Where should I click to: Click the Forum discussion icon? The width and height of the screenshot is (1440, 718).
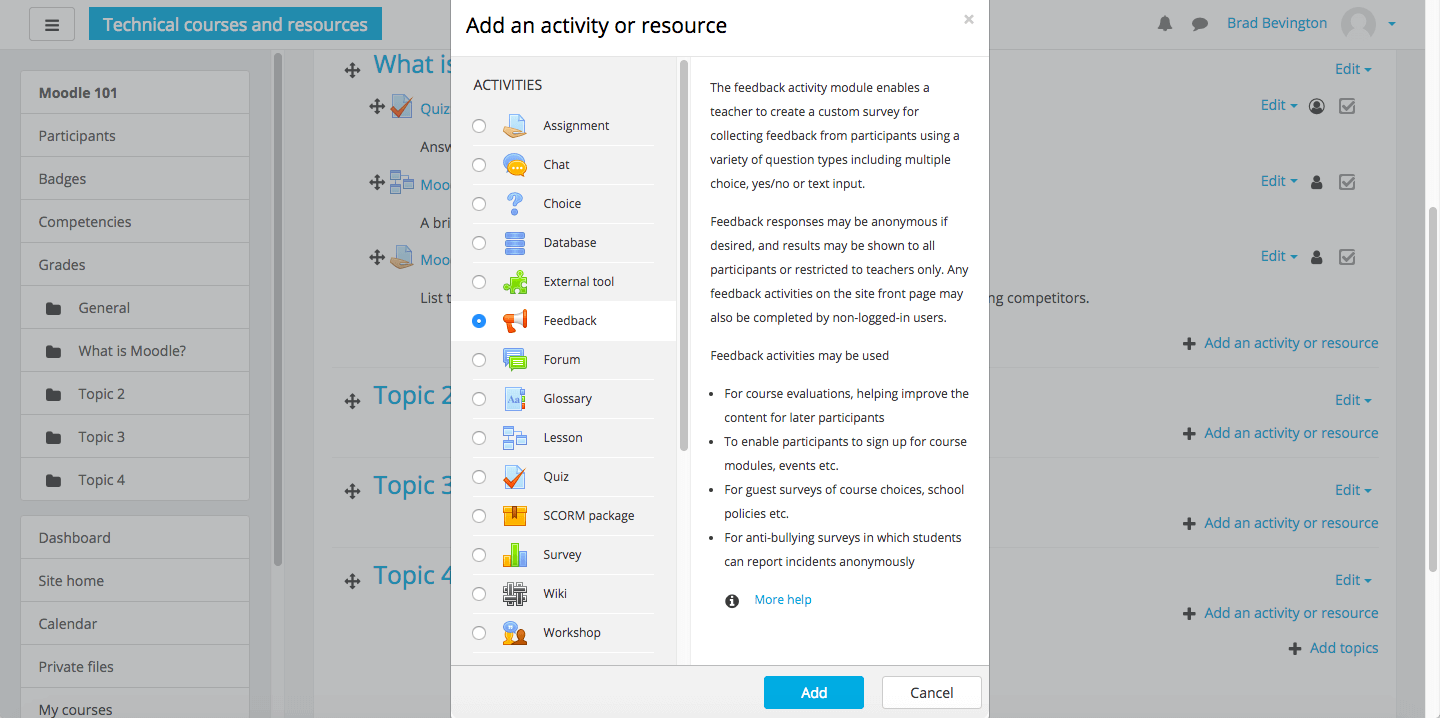pos(515,360)
